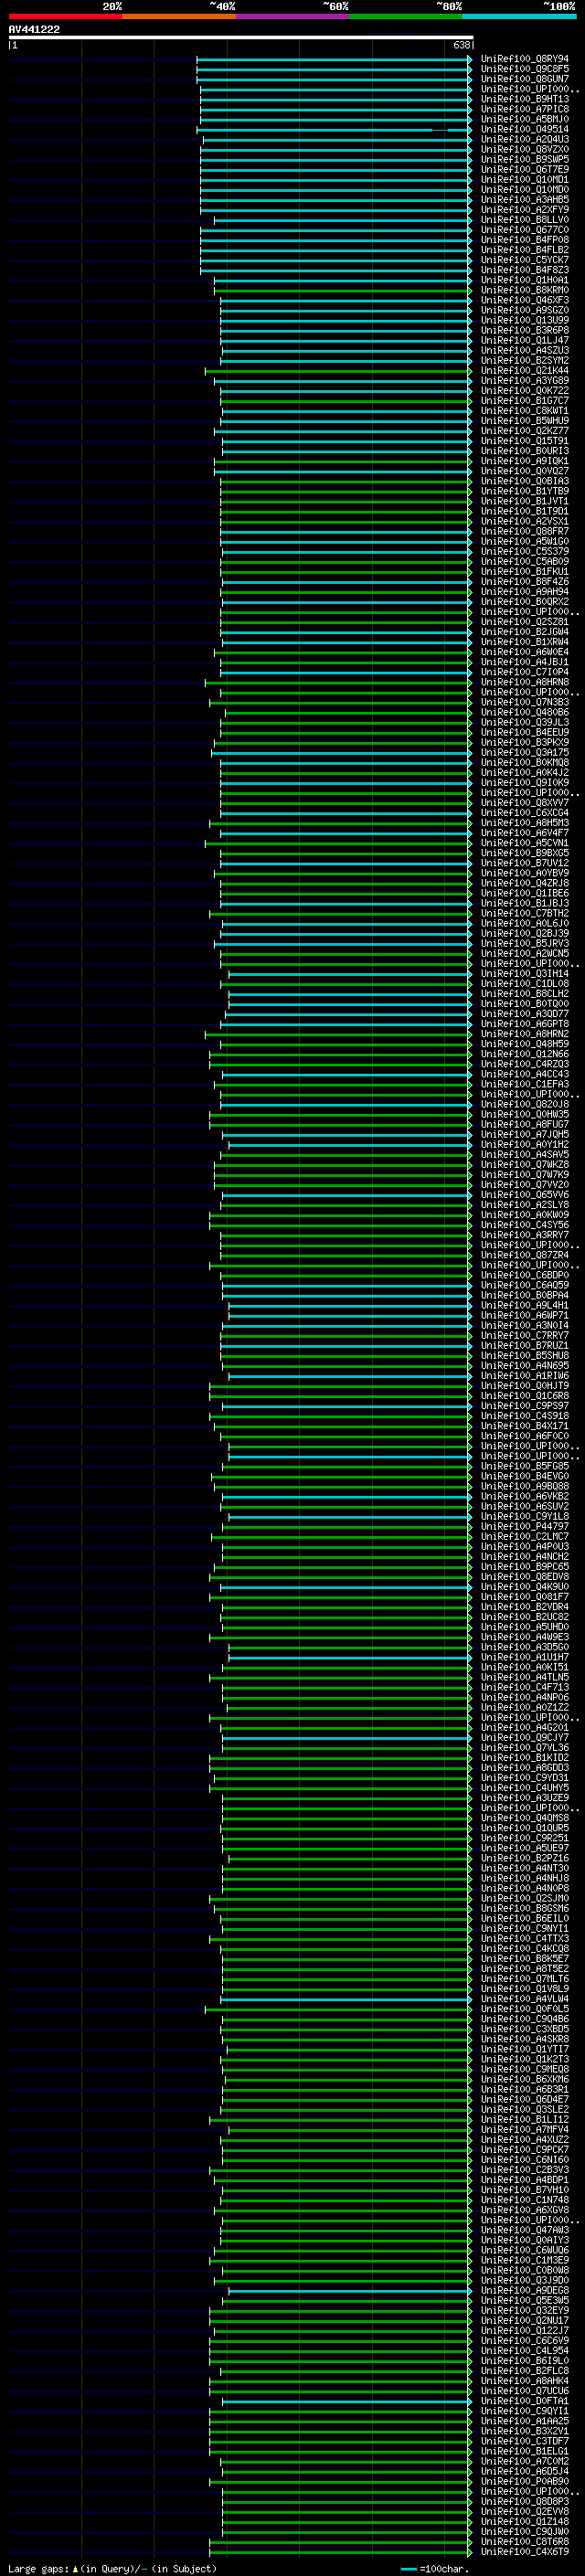Select the UniRef100_P0AB90 label

525,2481
